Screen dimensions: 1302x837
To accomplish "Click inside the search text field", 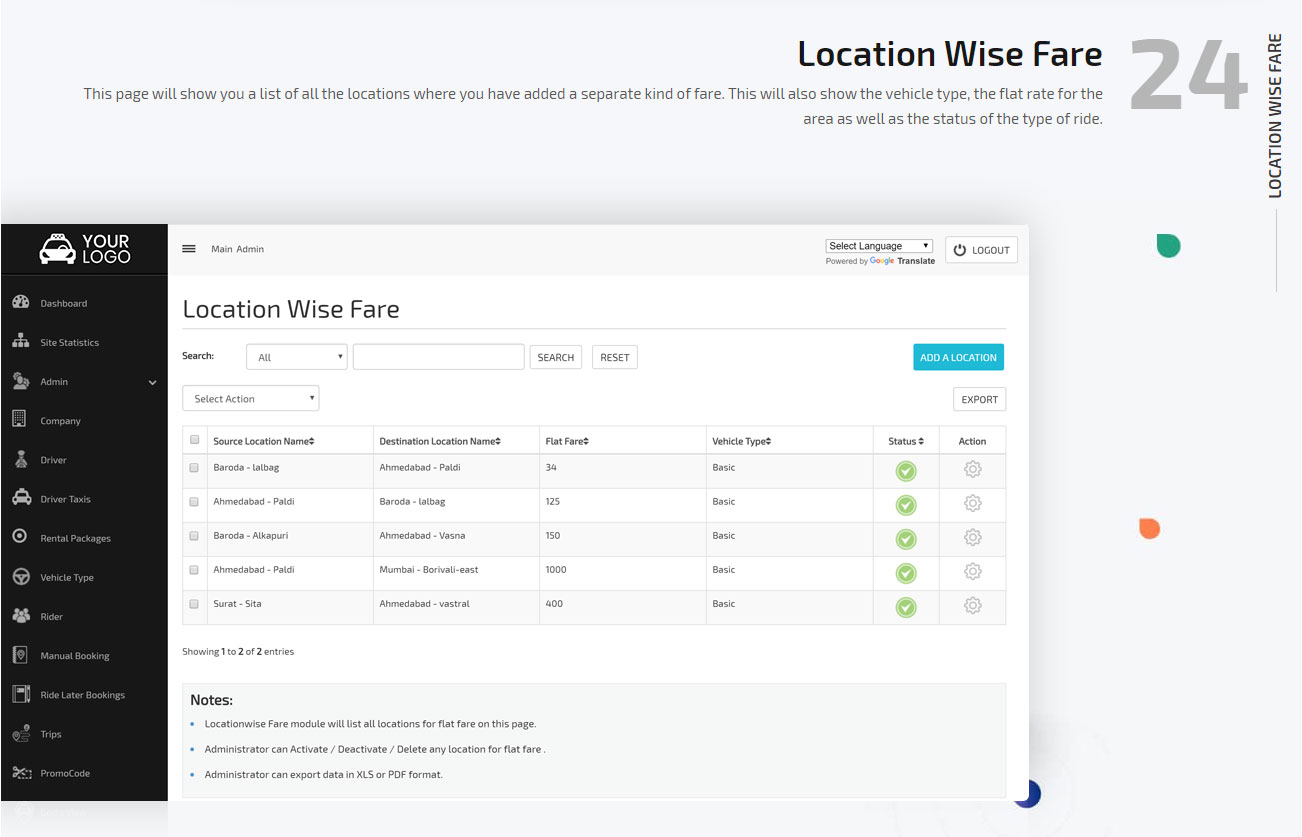I will click(438, 356).
